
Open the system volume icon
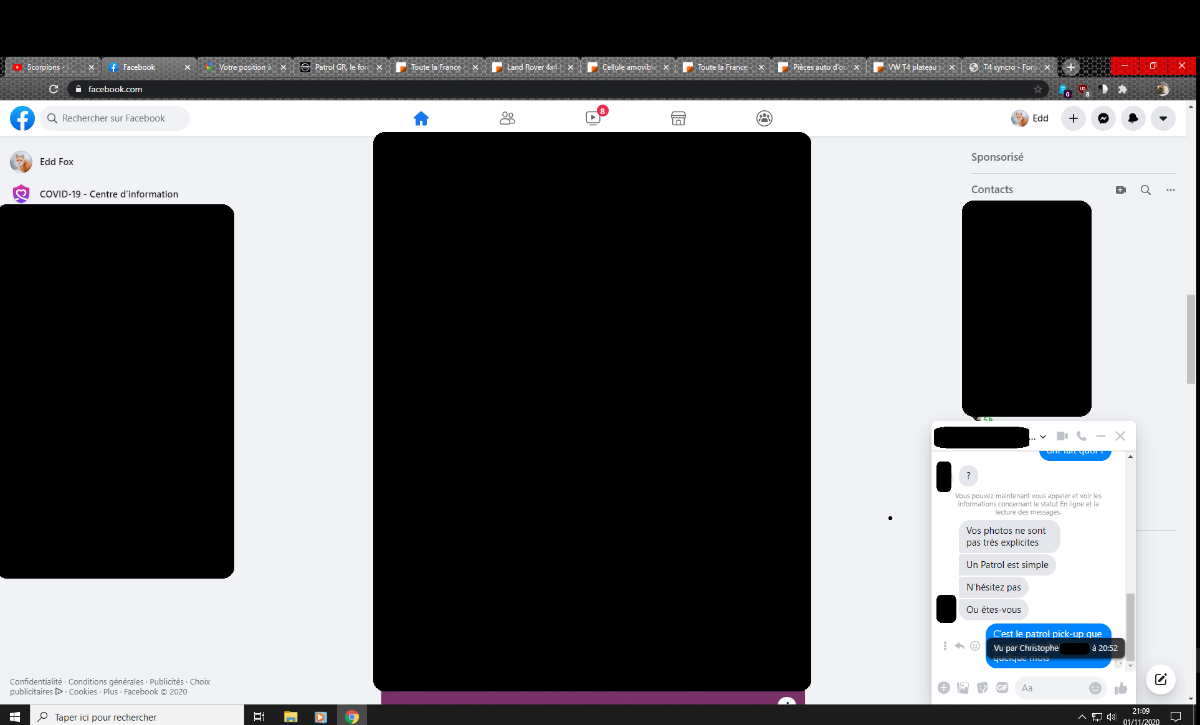tap(1111, 716)
